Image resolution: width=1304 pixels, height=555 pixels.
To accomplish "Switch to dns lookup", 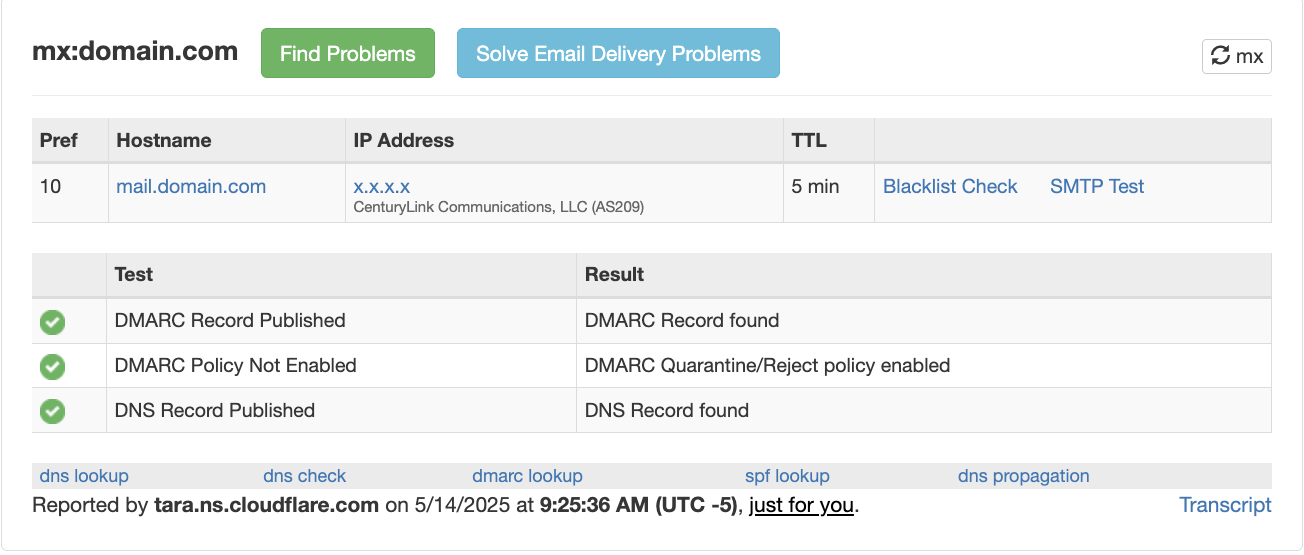I will tap(84, 476).
